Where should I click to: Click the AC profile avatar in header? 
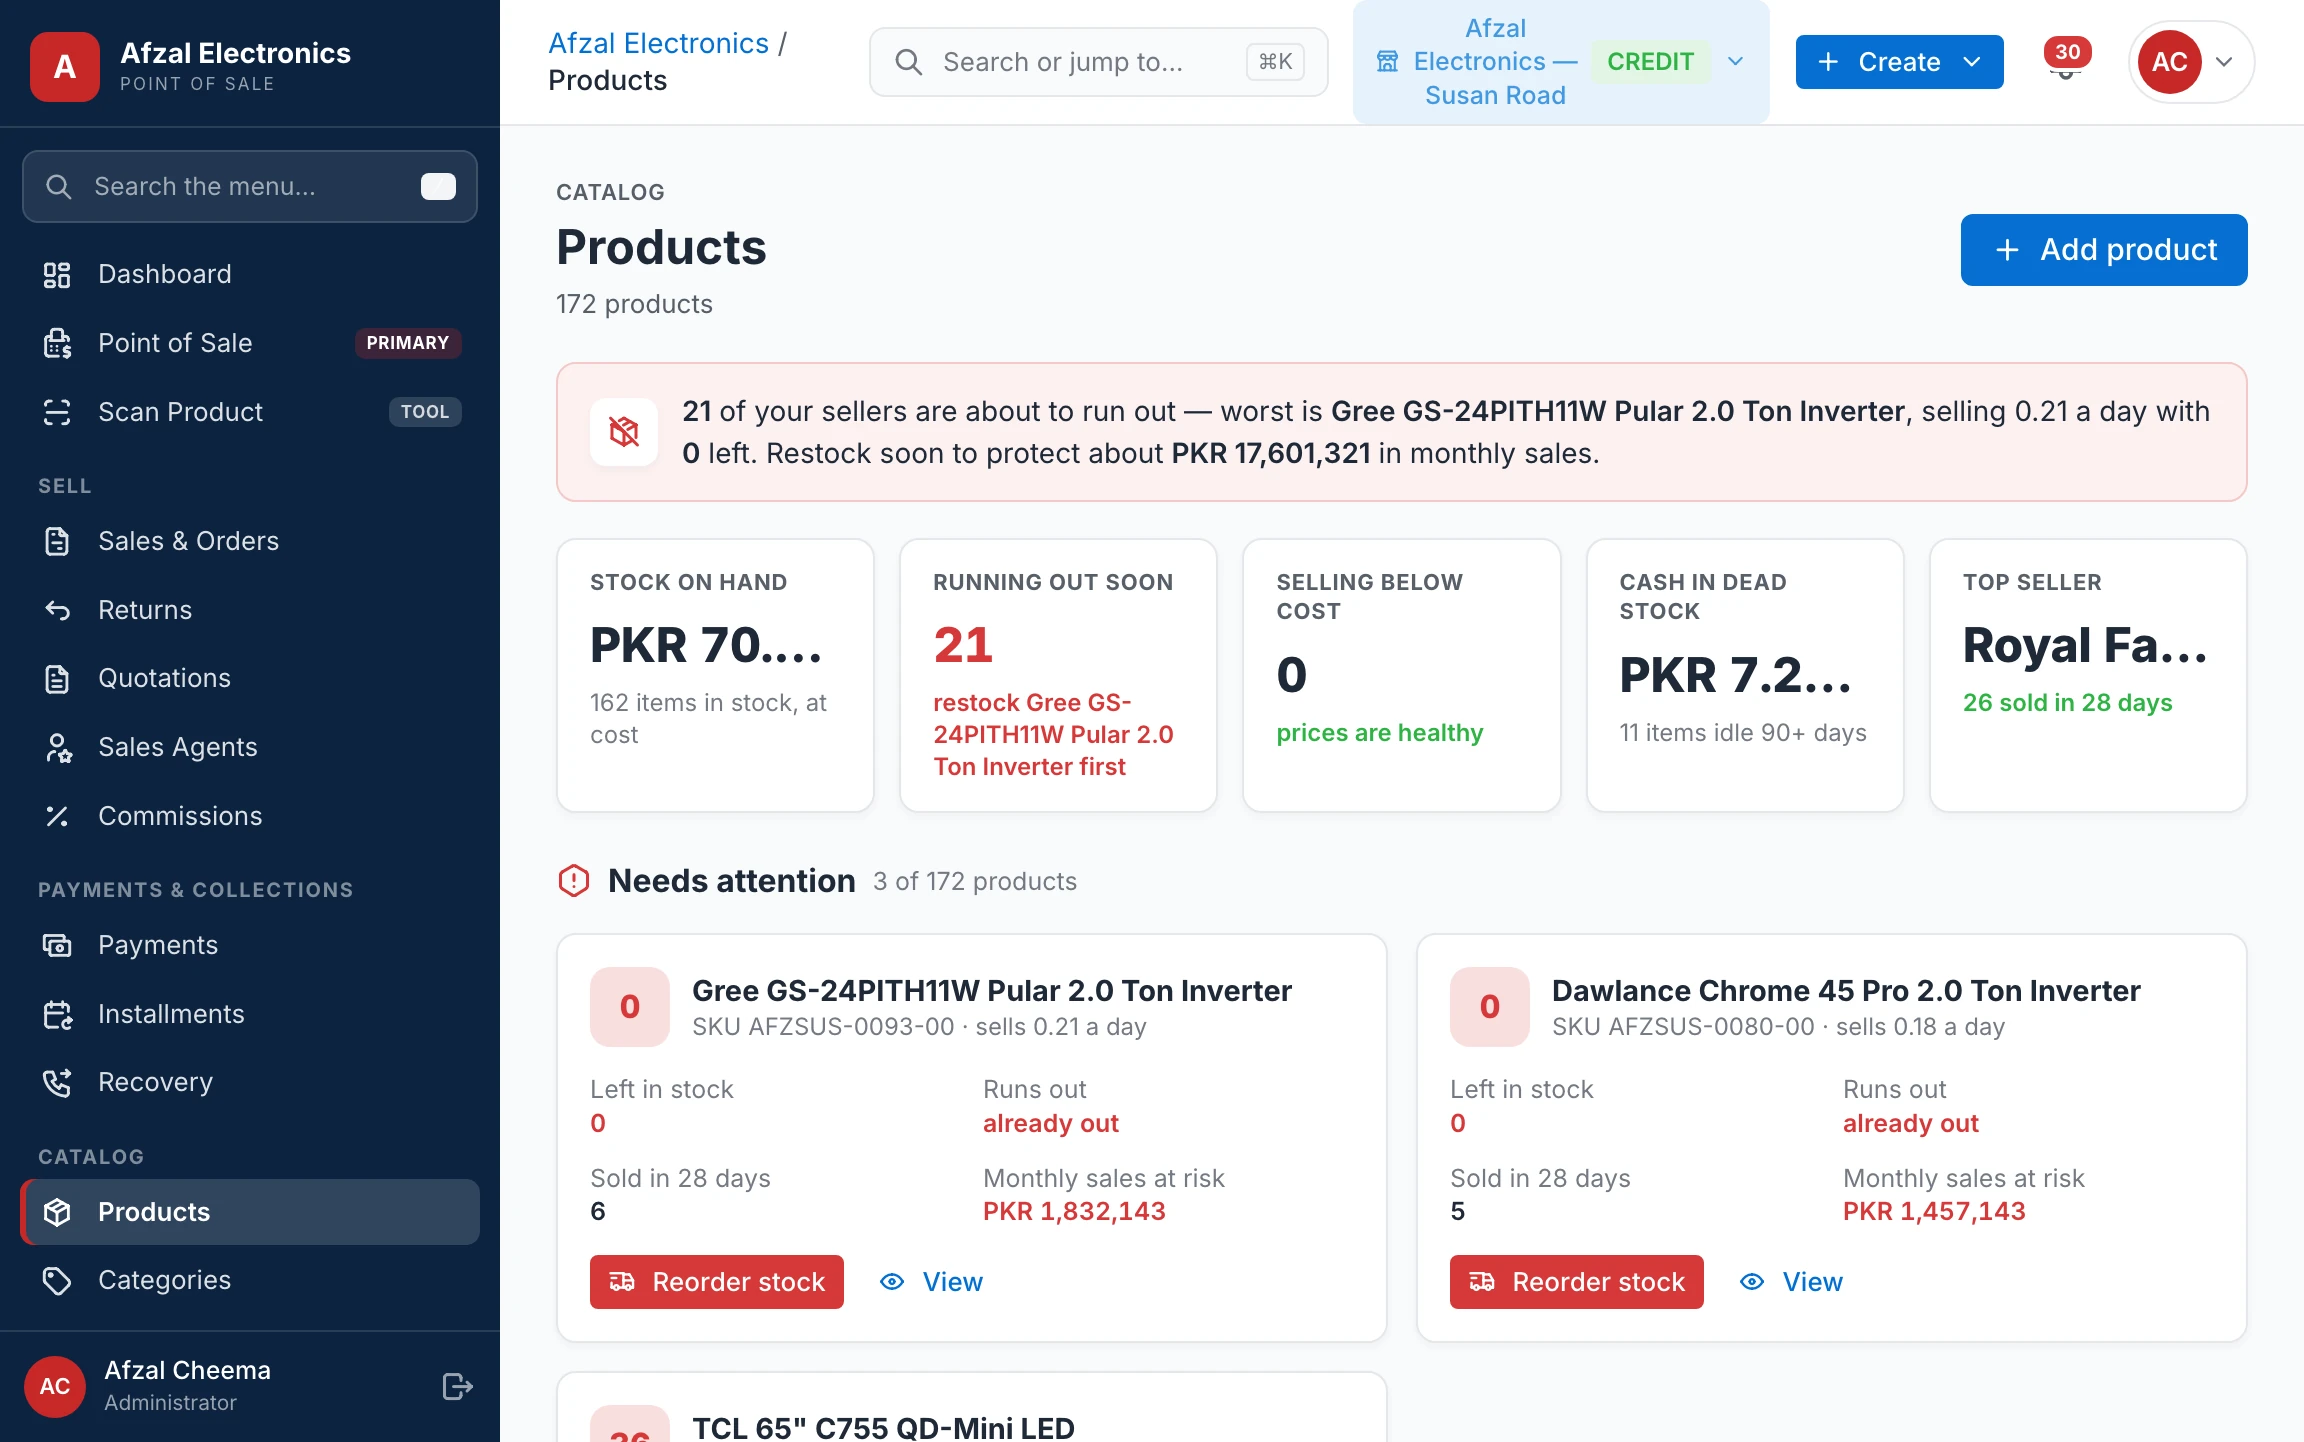[2169, 62]
